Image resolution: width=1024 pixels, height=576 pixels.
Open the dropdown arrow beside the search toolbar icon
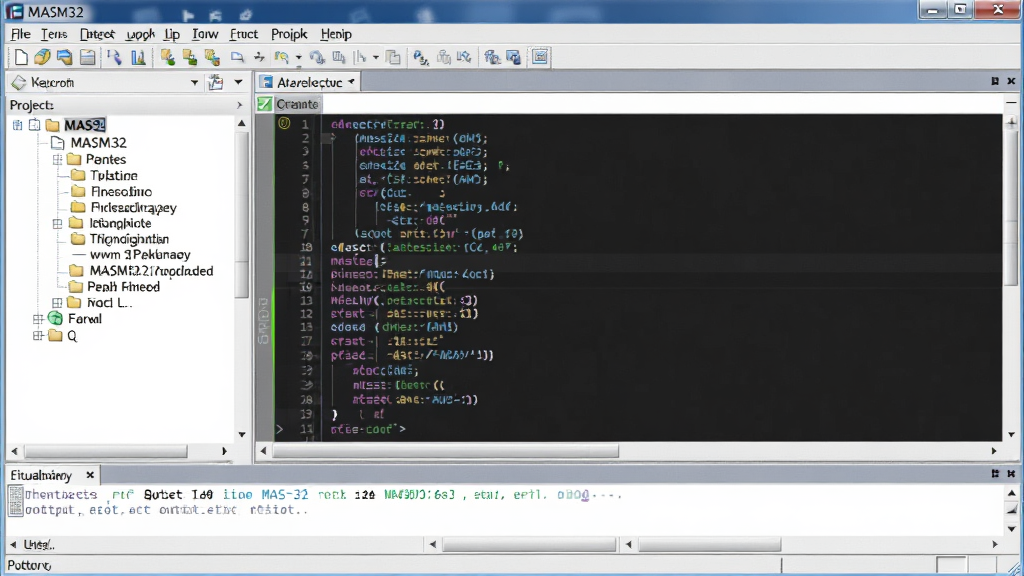[298, 57]
